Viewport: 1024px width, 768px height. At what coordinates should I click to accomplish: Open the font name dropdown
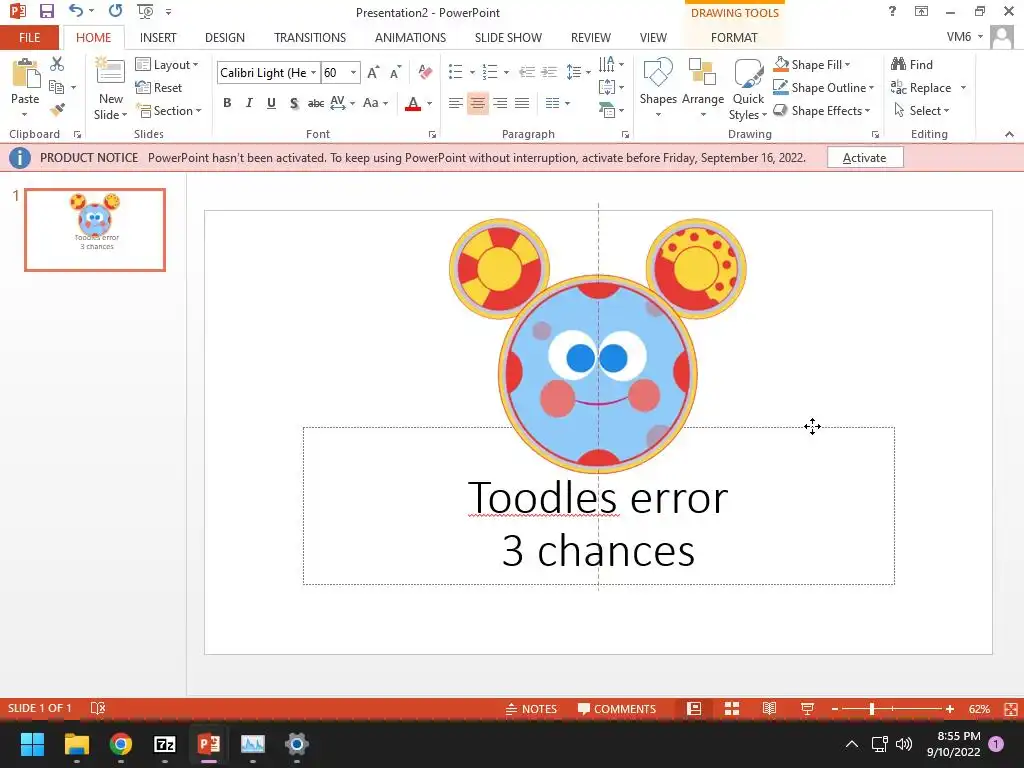tap(313, 72)
